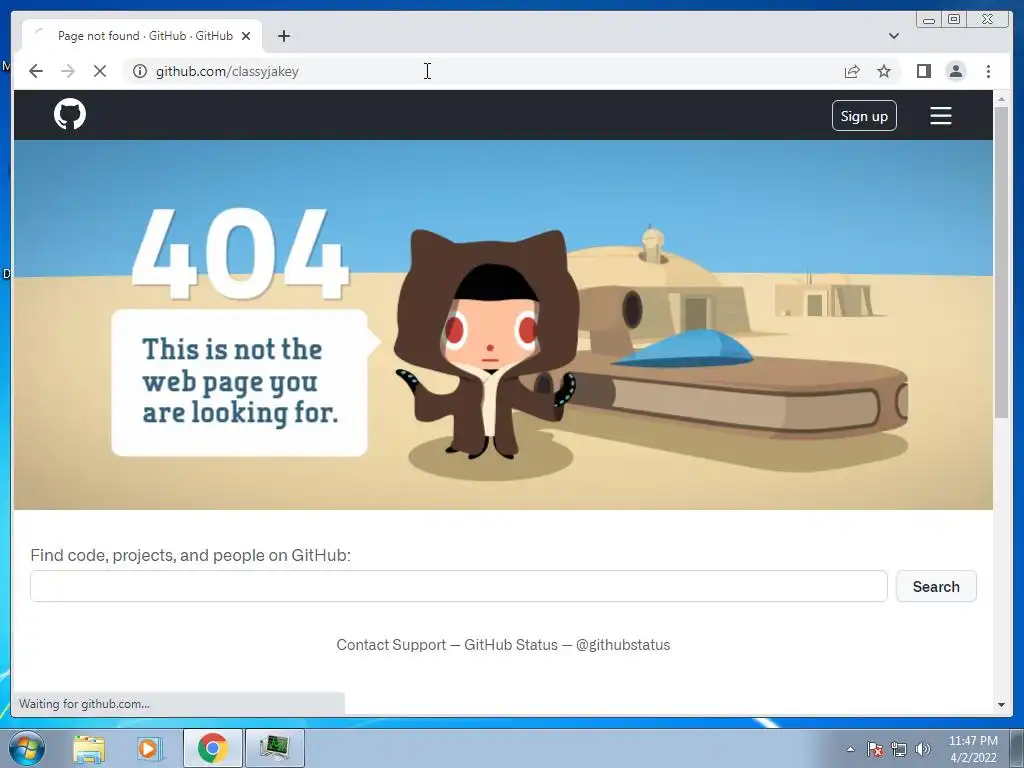Click the Chrome taskbar icon
The width and height of the screenshot is (1024, 768).
(x=212, y=748)
